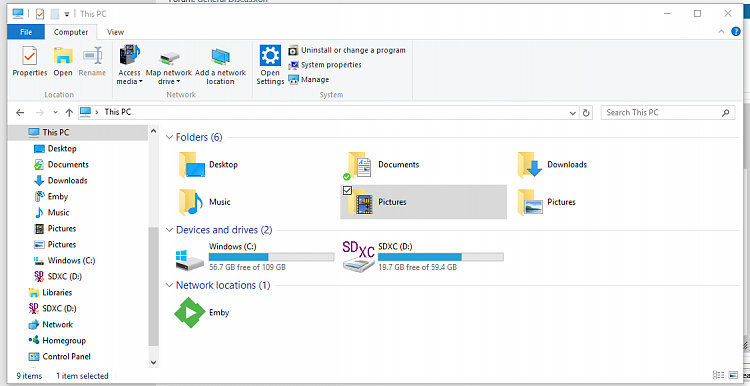
Task: Open the File tab
Action: coord(26,32)
